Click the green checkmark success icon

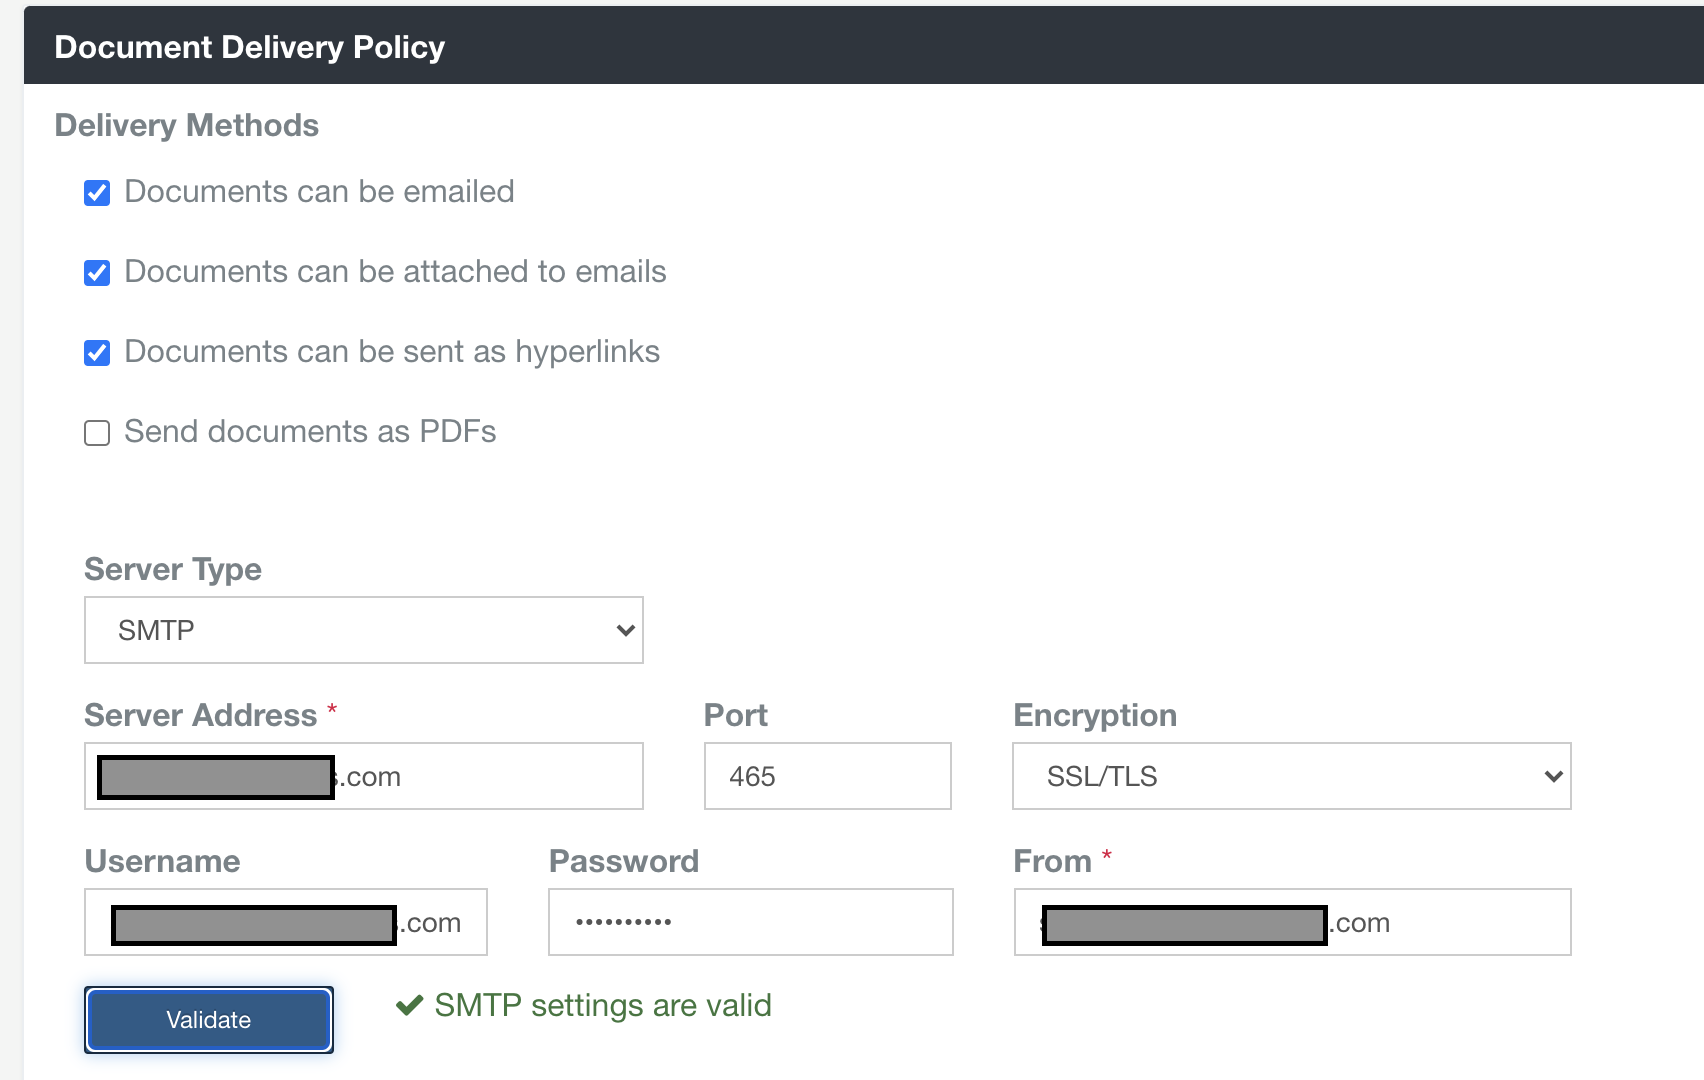pos(408,1006)
